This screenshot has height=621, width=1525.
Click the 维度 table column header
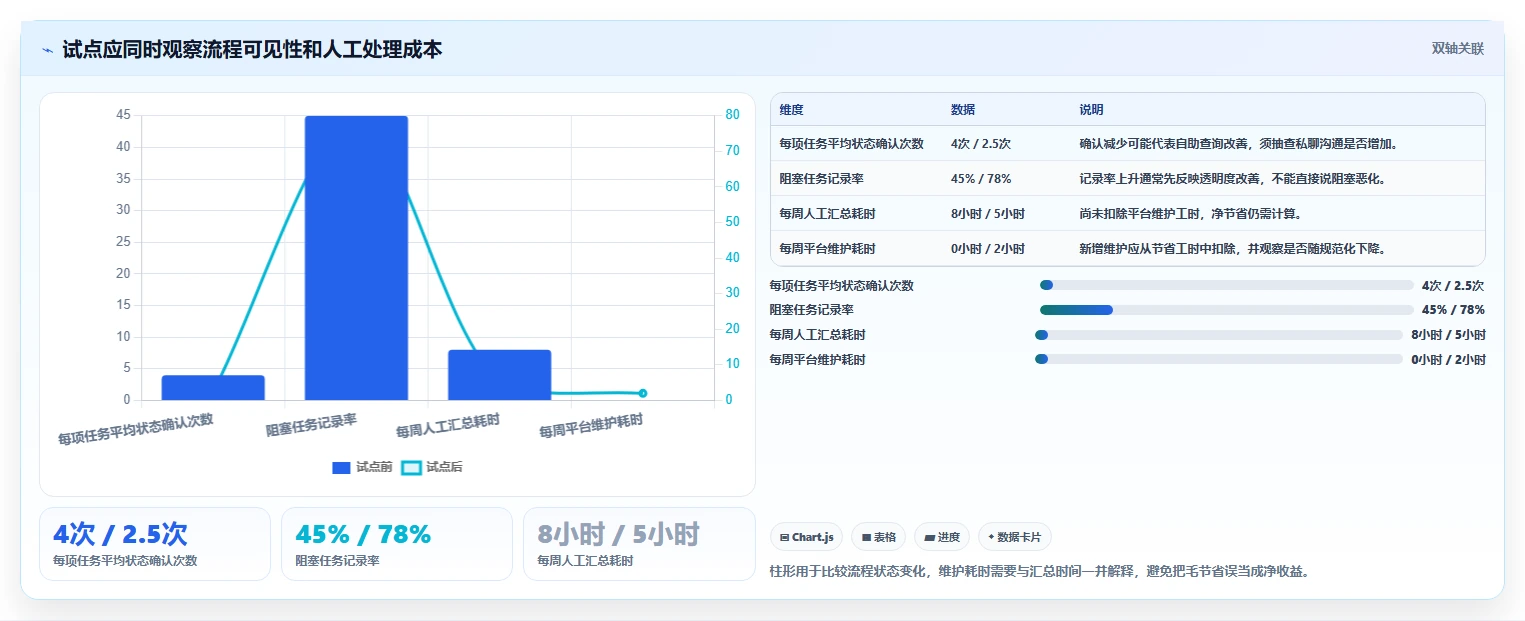tap(791, 110)
